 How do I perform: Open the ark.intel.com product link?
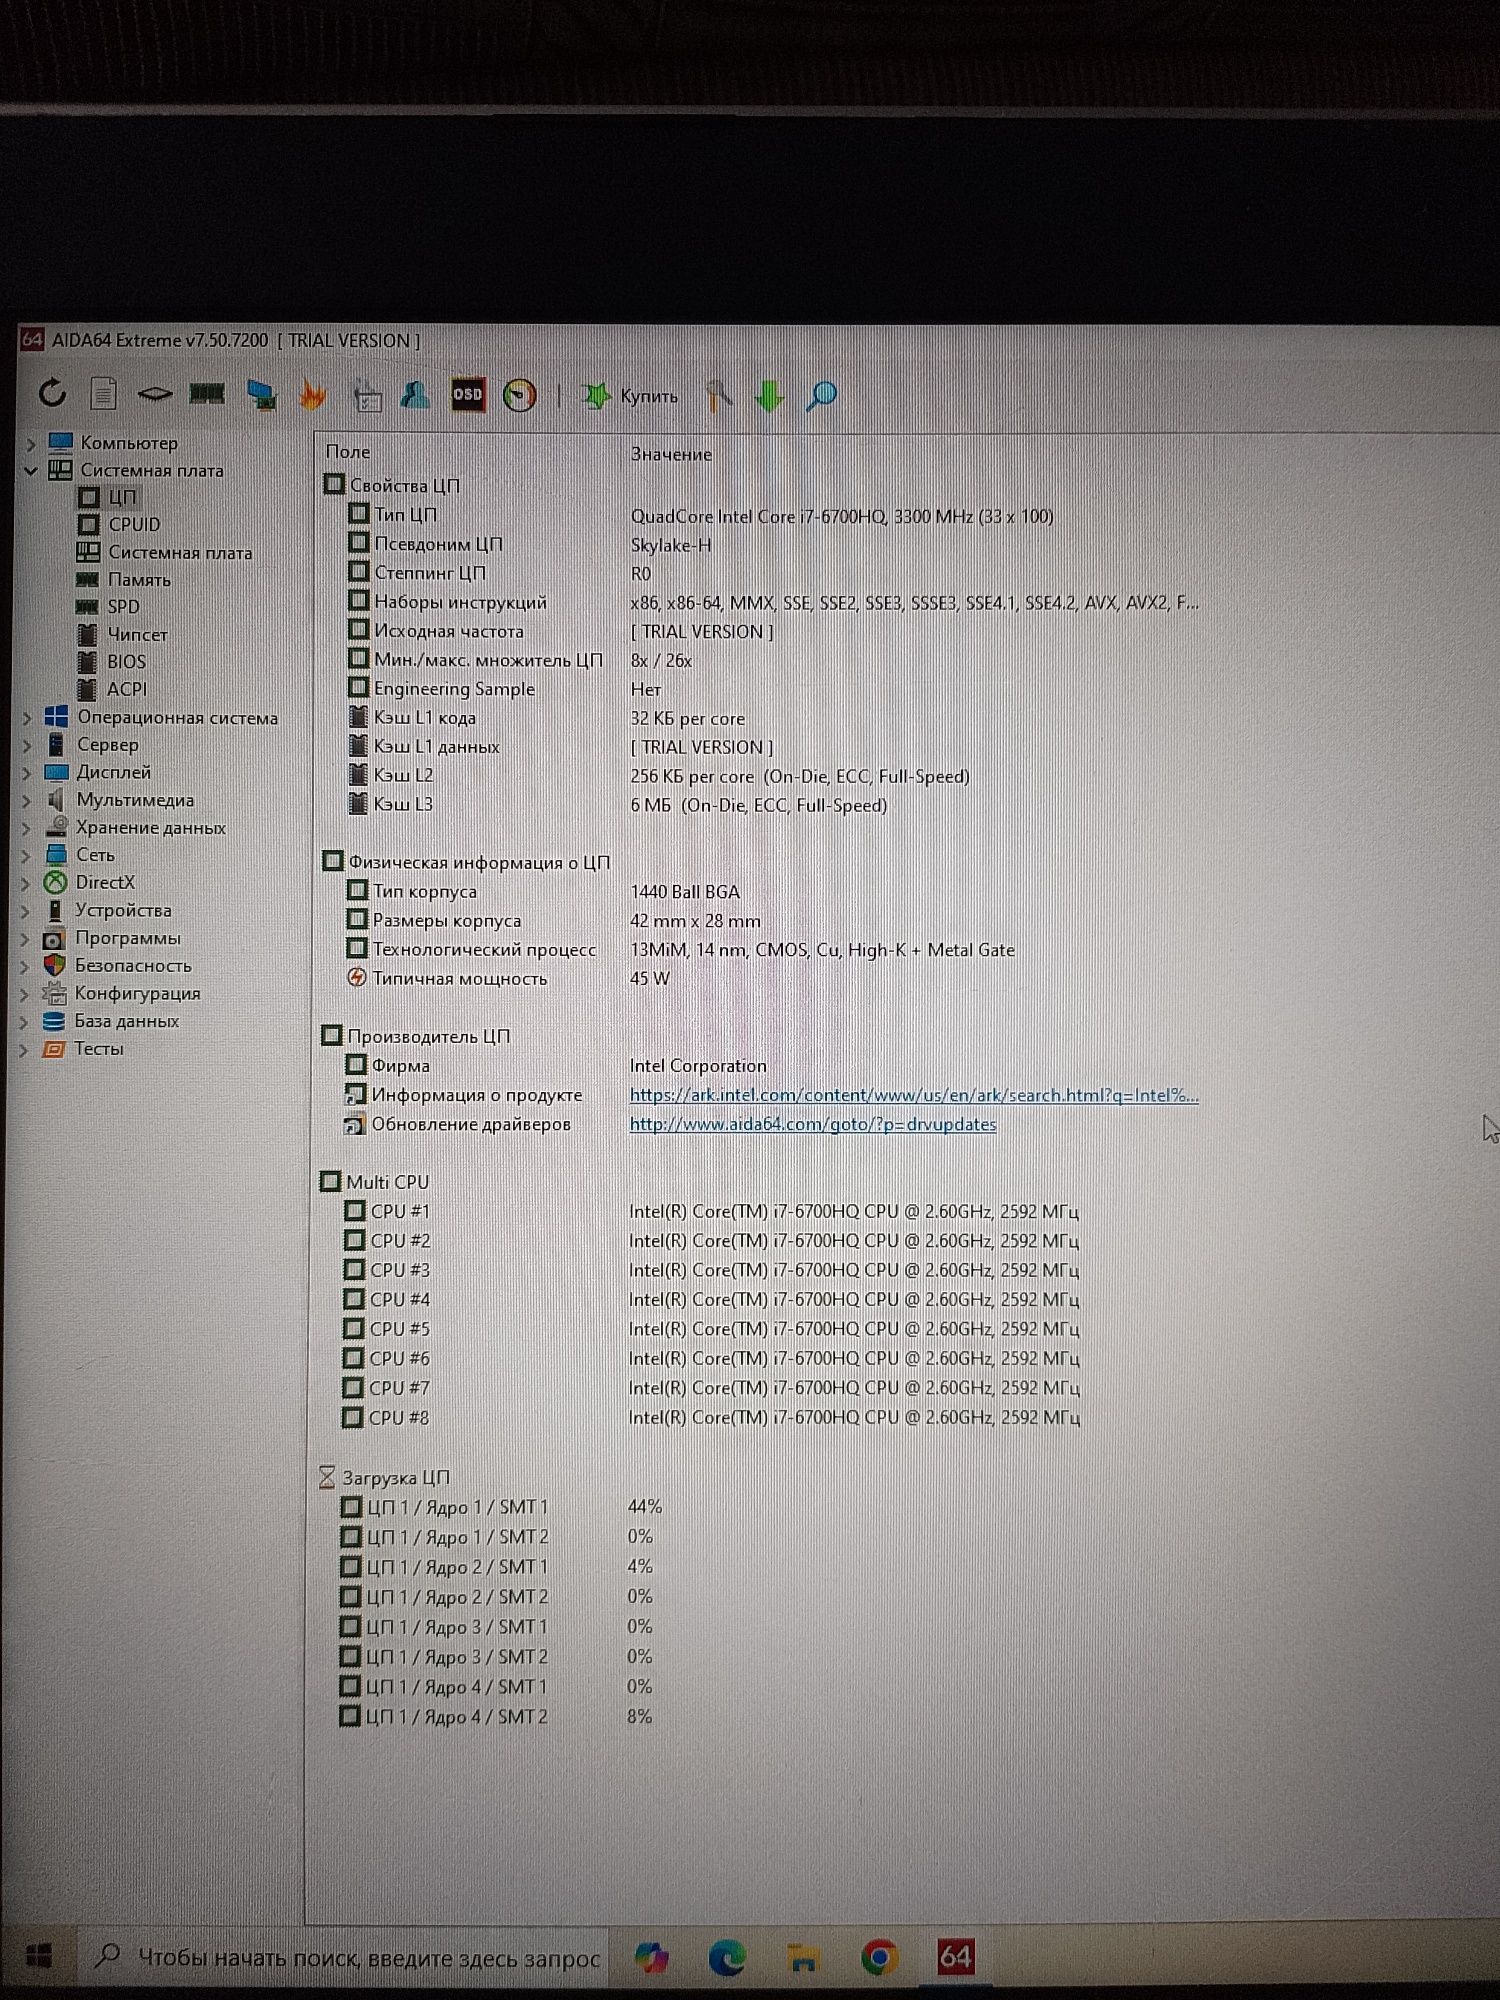(x=914, y=1095)
